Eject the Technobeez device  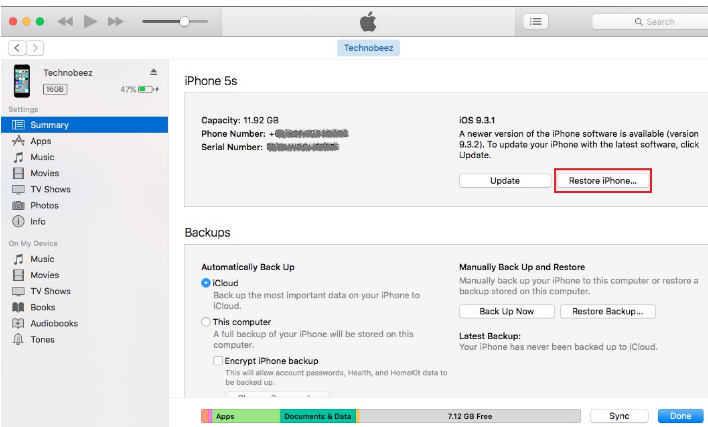tap(154, 72)
